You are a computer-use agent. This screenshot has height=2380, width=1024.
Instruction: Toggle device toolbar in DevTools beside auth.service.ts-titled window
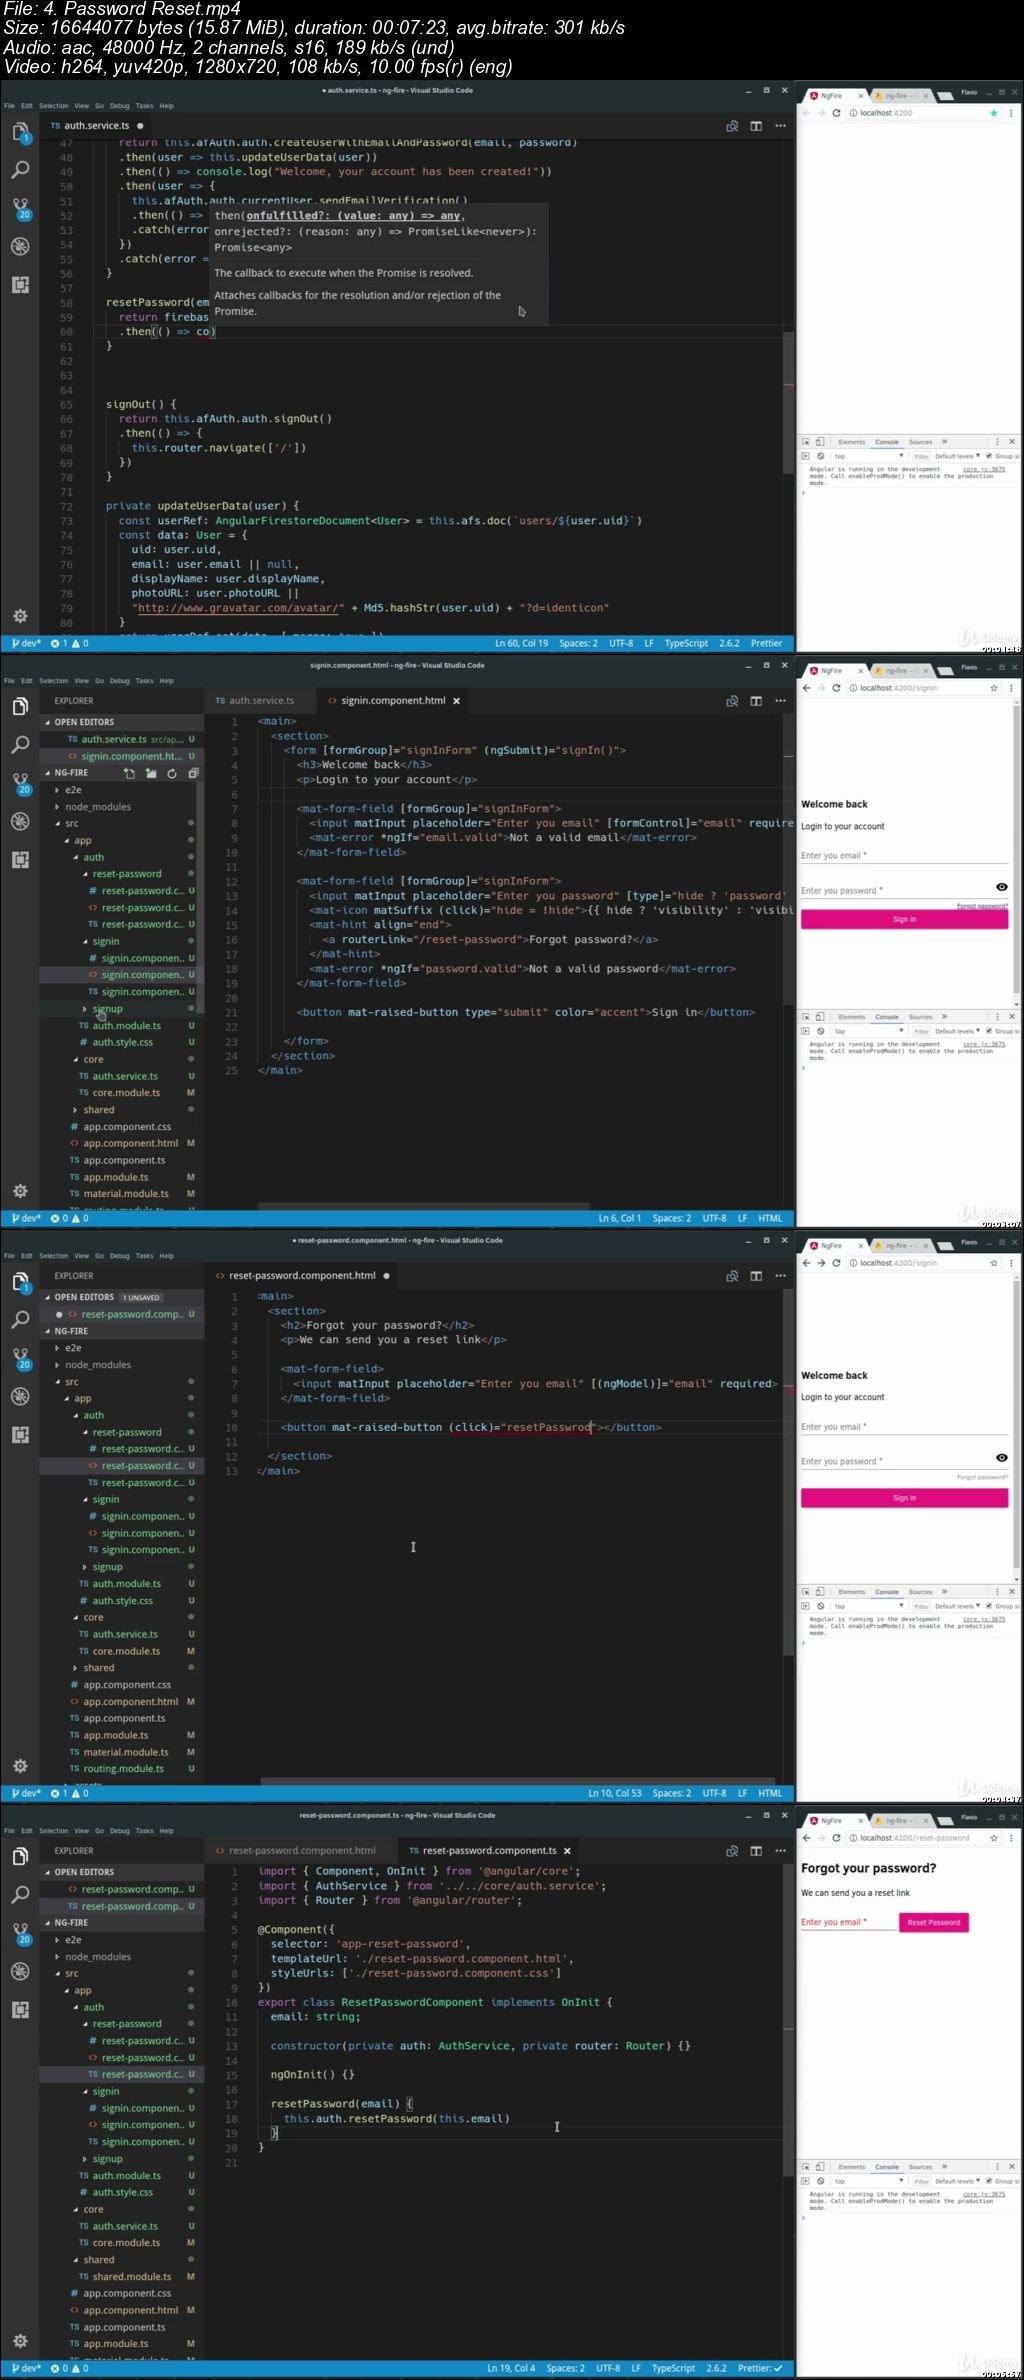[x=819, y=442]
